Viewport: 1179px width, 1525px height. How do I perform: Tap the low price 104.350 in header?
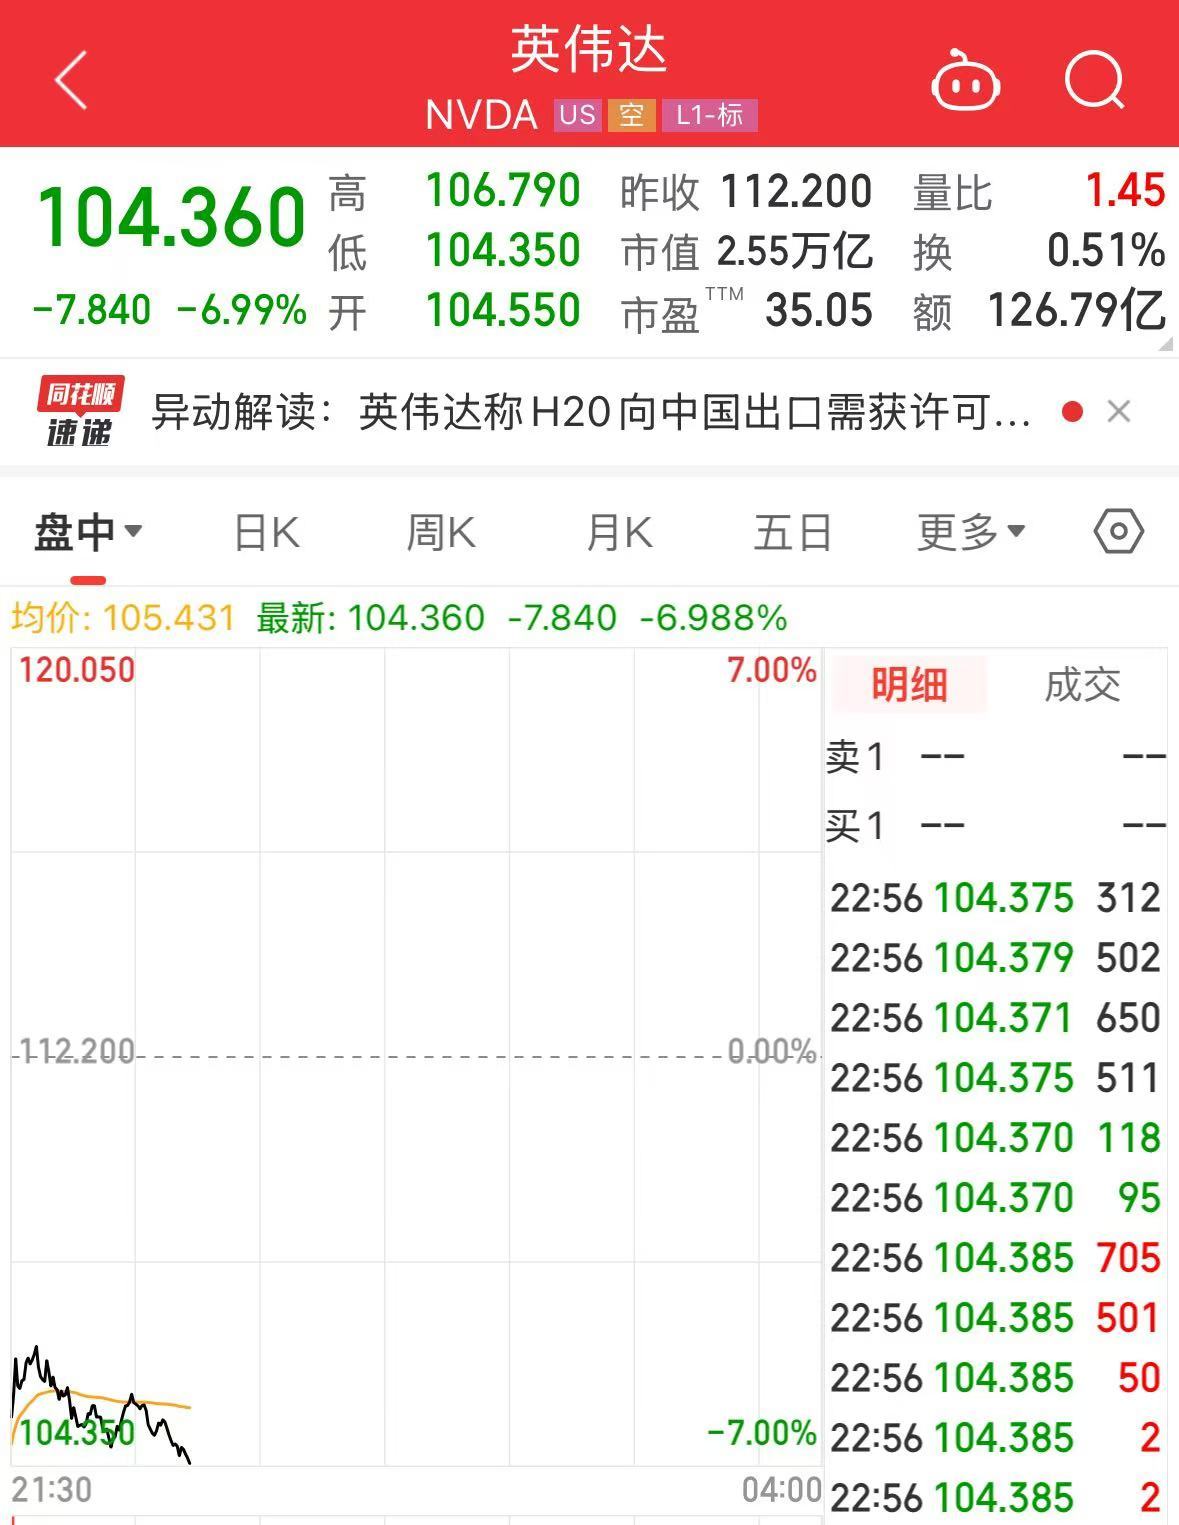(503, 250)
